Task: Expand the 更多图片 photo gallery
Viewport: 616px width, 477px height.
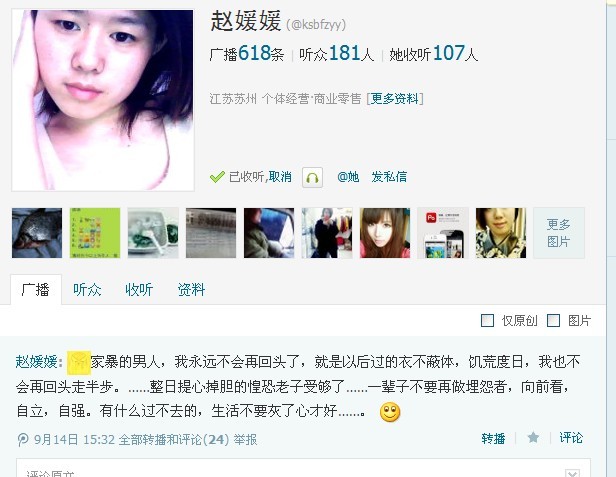Action: click(559, 233)
